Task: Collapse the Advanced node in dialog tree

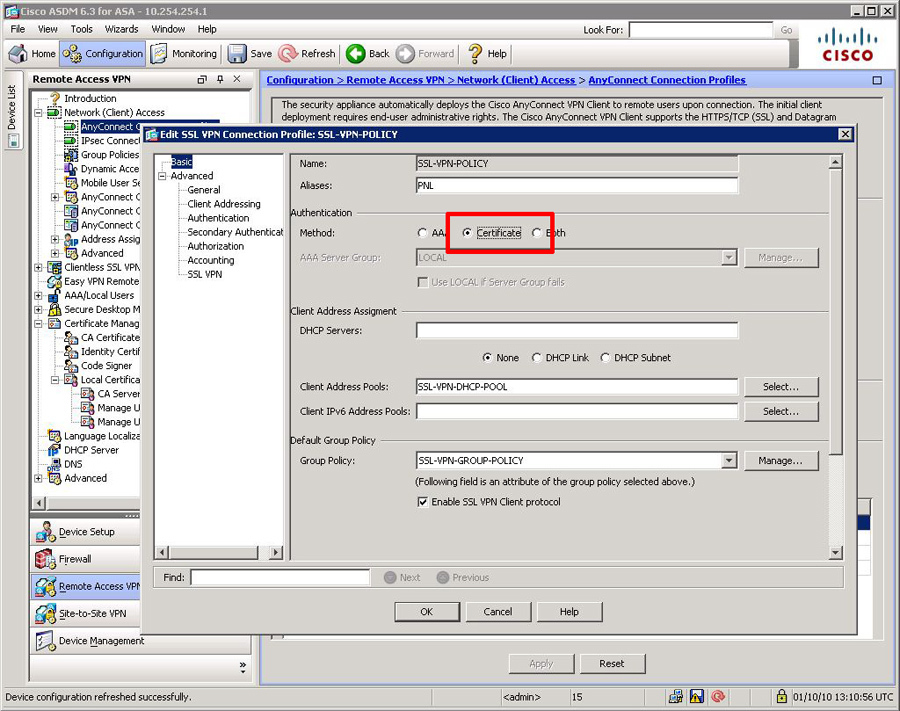Action: pyautogui.click(x=162, y=176)
